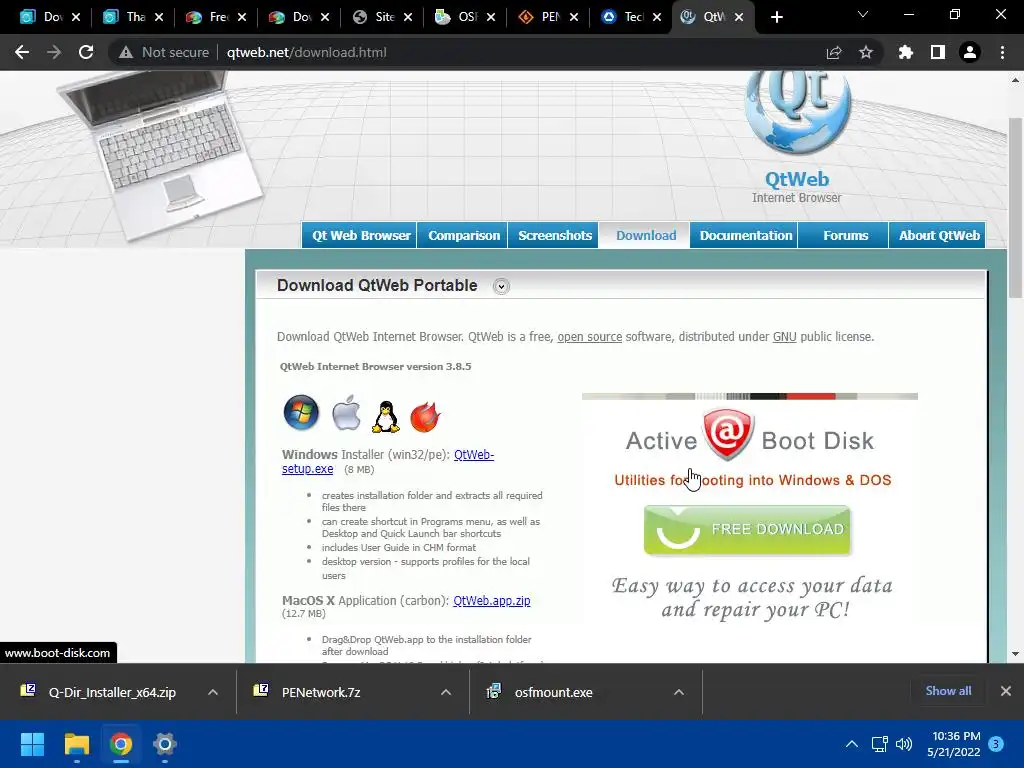Click the green FREE DOWNLOAD button
The width and height of the screenshot is (1024, 768).
tap(747, 530)
